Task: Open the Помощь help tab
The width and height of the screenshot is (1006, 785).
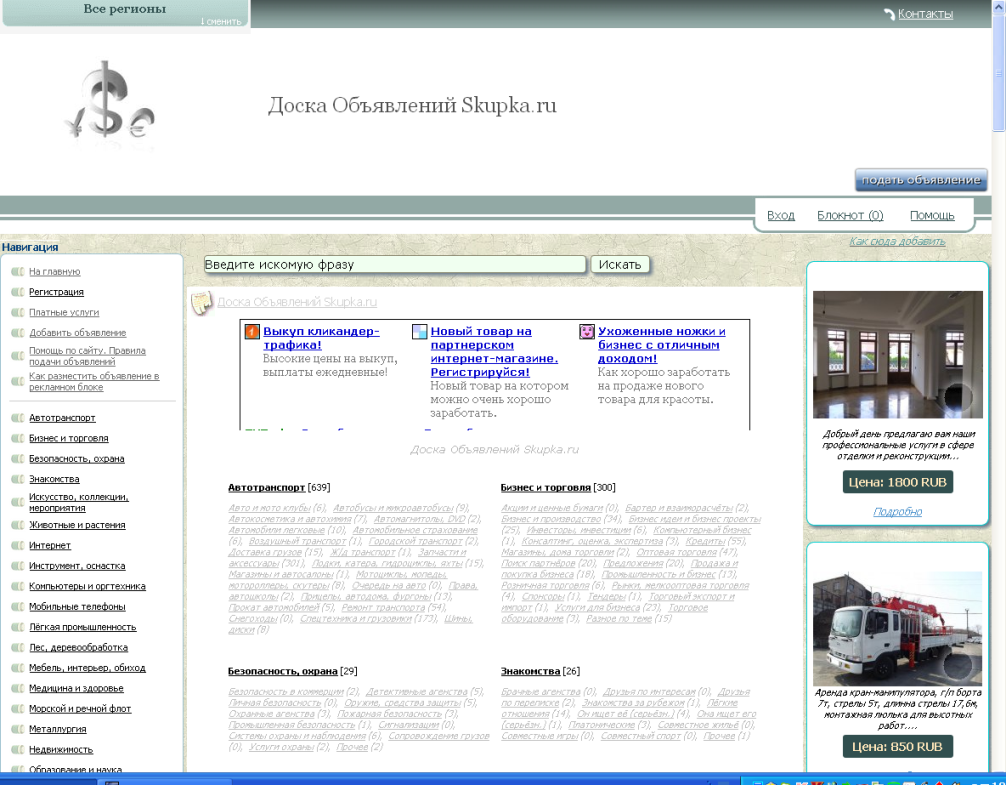Action: click(932, 215)
